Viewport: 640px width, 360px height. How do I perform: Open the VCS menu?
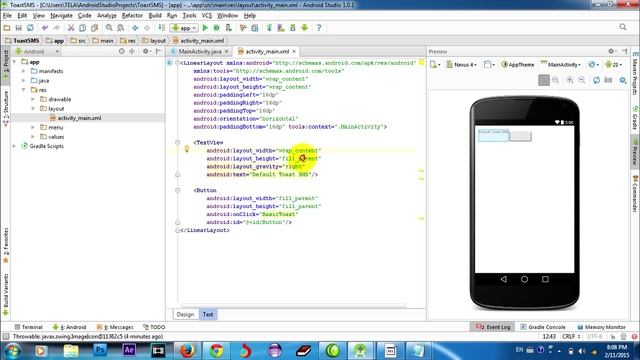(207, 16)
